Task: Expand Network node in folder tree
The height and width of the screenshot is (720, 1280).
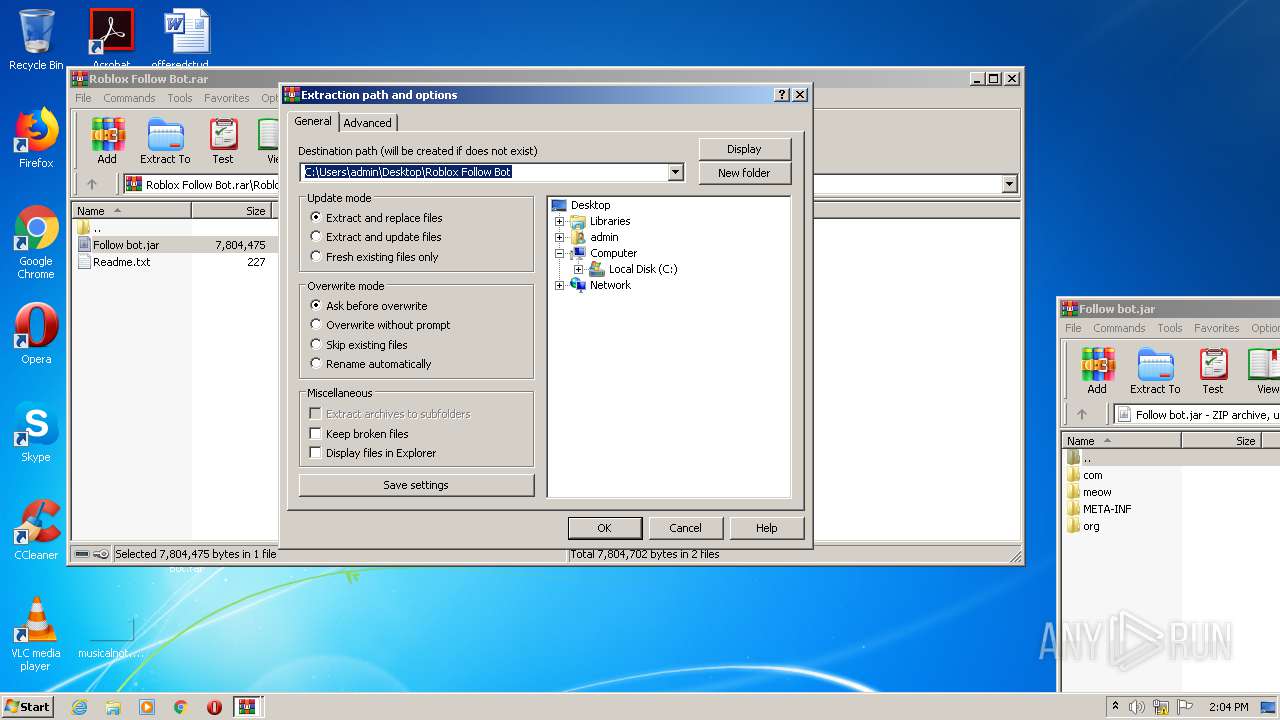Action: 560,285
